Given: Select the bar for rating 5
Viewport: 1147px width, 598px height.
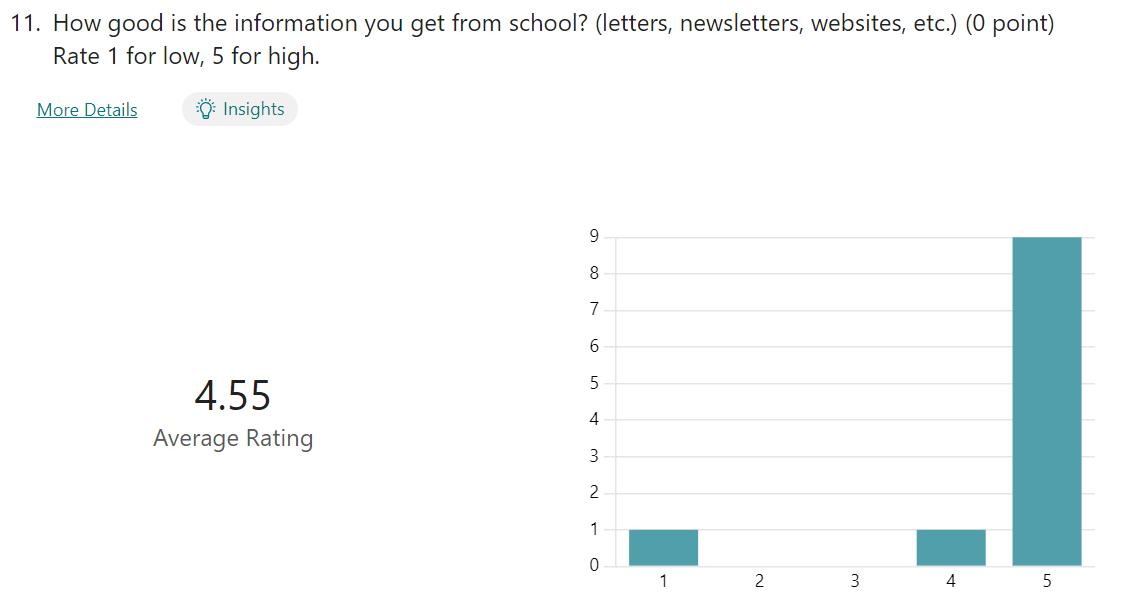Looking at the screenshot, I should click(1047, 401).
